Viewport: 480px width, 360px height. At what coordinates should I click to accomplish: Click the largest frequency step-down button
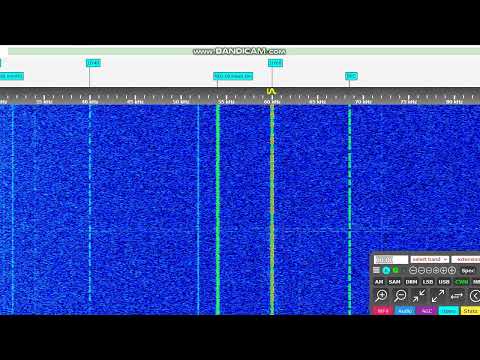pos(413,270)
